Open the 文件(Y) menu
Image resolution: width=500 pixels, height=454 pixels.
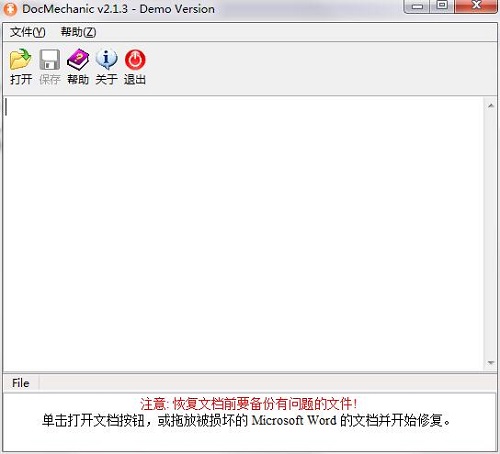pyautogui.click(x=27, y=32)
